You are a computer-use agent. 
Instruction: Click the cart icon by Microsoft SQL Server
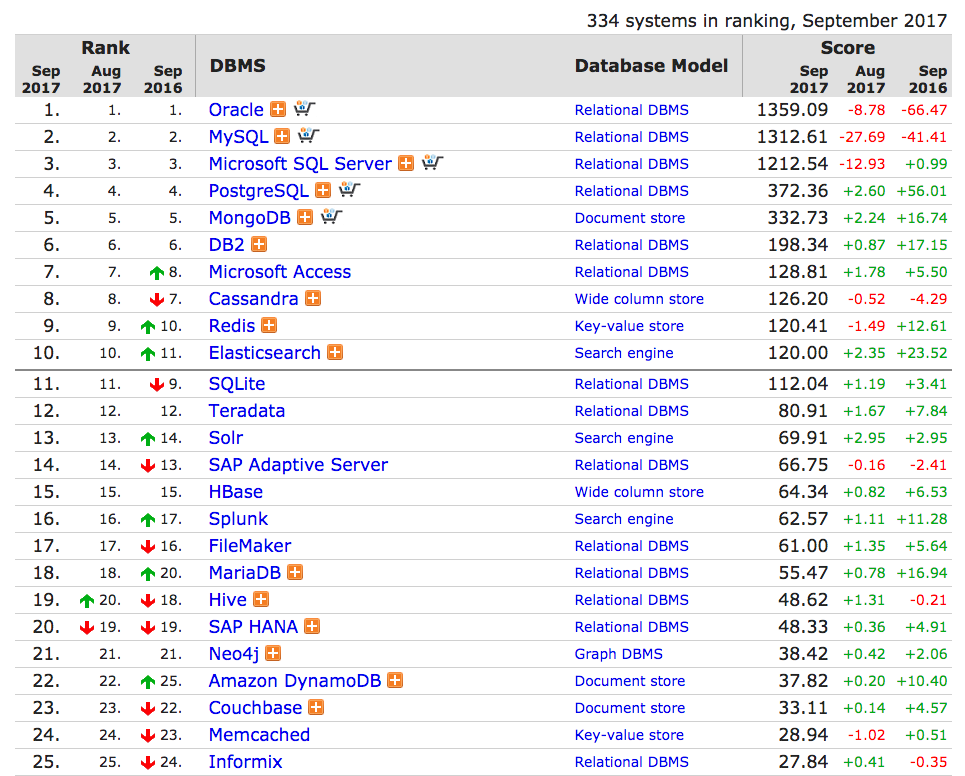click(x=433, y=164)
